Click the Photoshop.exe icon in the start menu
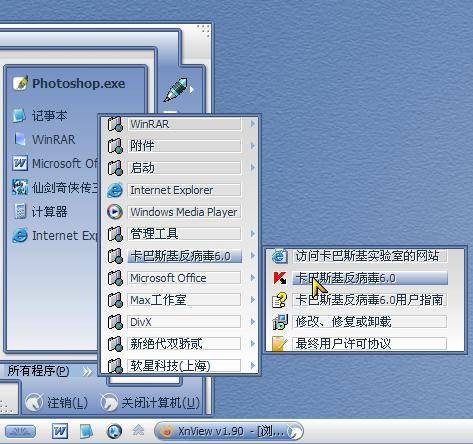Image resolution: width=473 pixels, height=444 pixels. pyautogui.click(x=20, y=83)
